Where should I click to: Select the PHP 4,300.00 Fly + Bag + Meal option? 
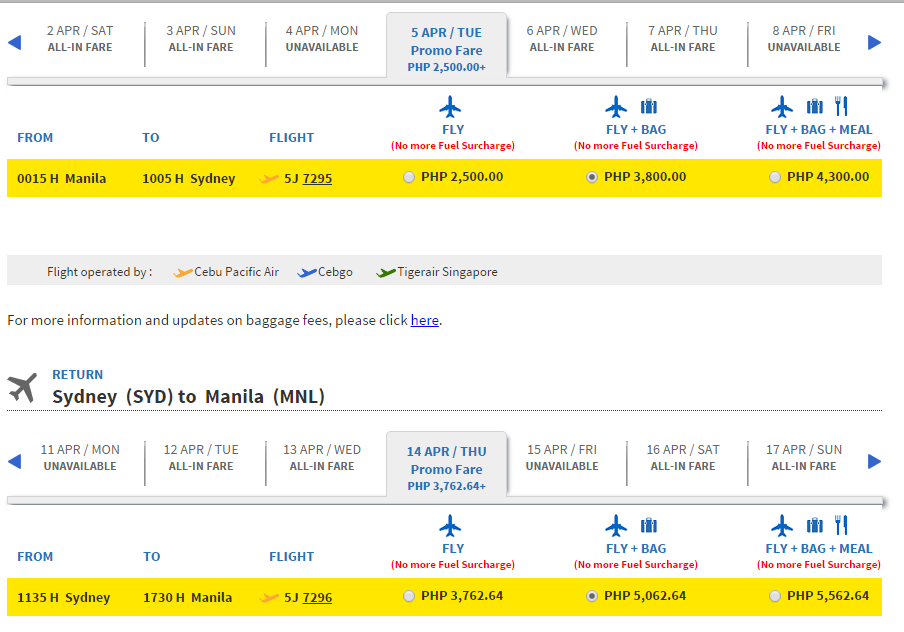coord(775,177)
